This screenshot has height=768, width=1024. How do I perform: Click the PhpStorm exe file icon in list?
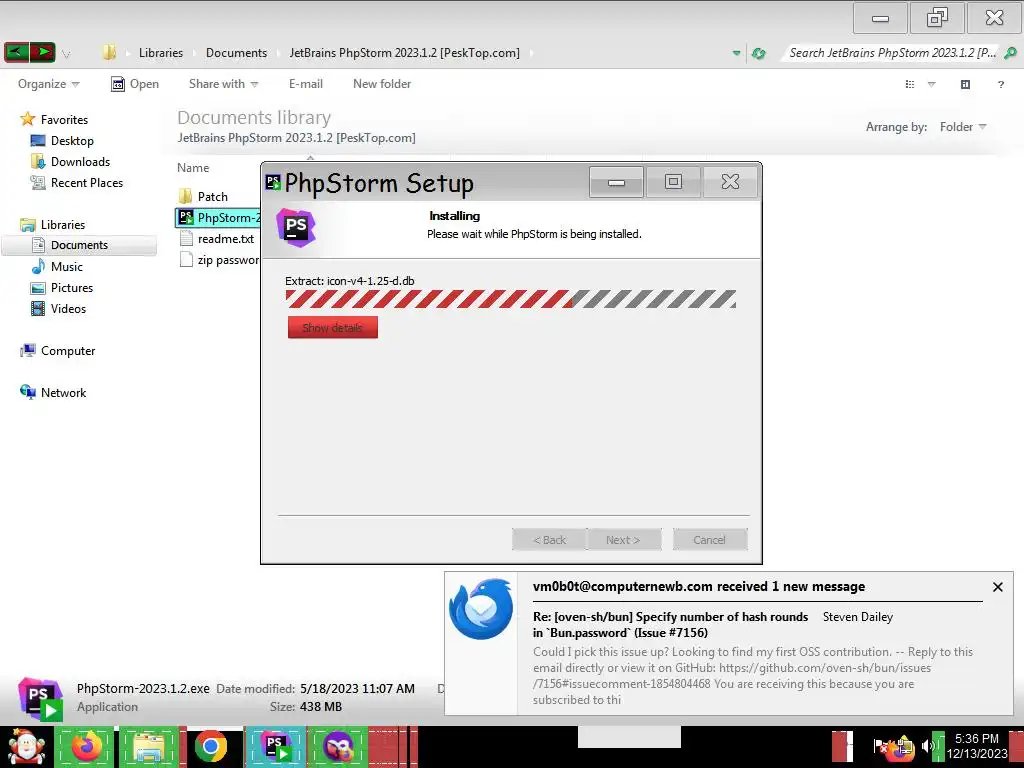coord(185,217)
